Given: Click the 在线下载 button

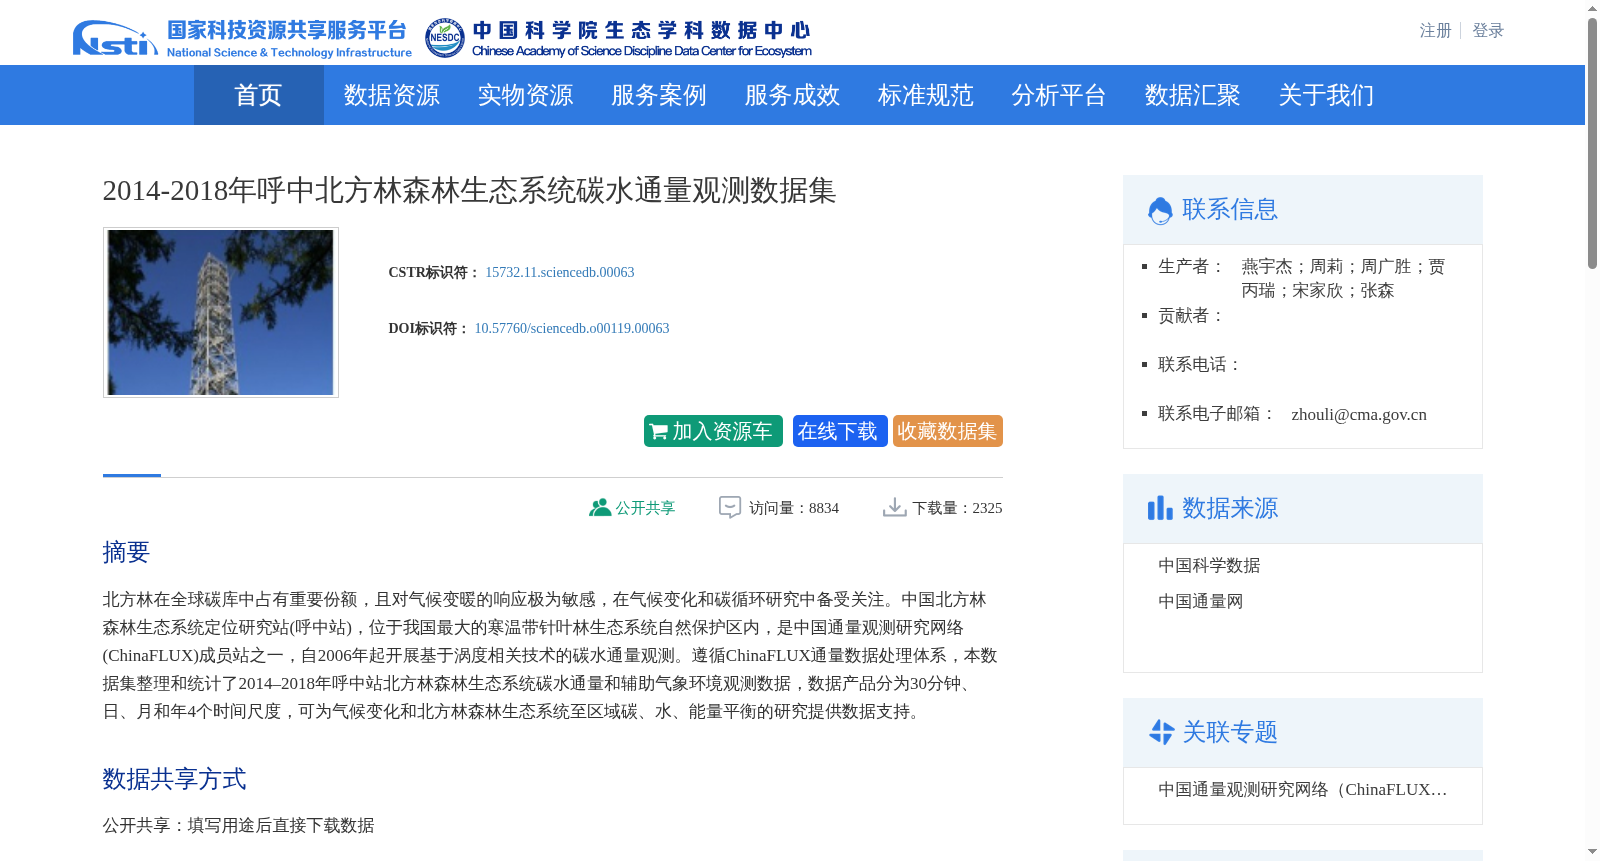Looking at the screenshot, I should click(x=840, y=431).
